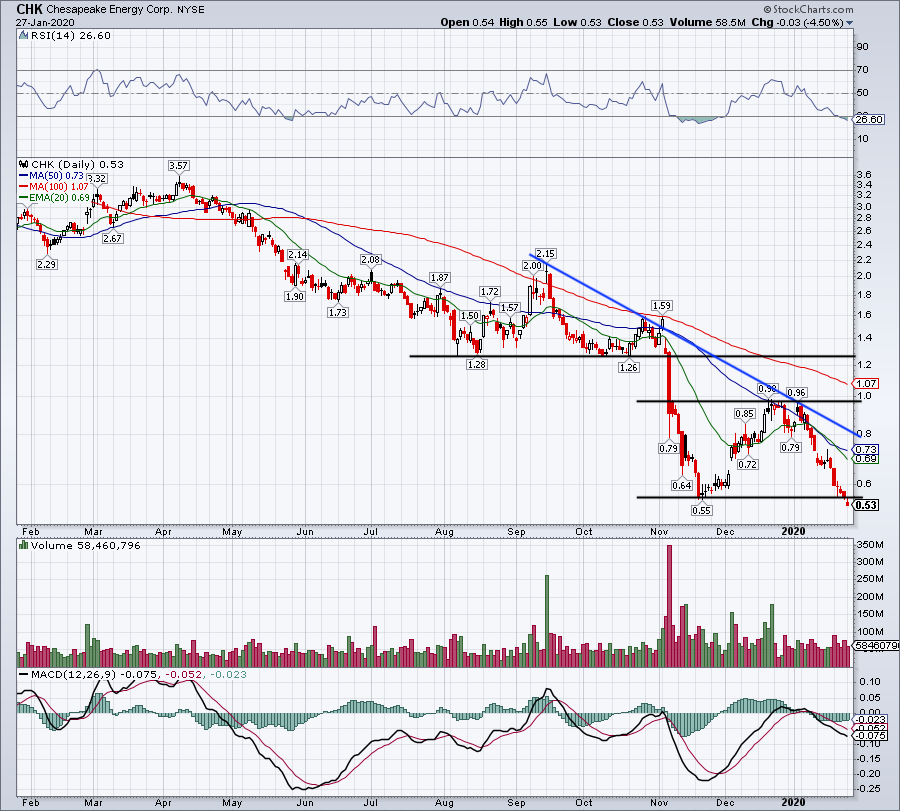Click the Volume 58.5M value in header
The width and height of the screenshot is (900, 811).
point(707,22)
